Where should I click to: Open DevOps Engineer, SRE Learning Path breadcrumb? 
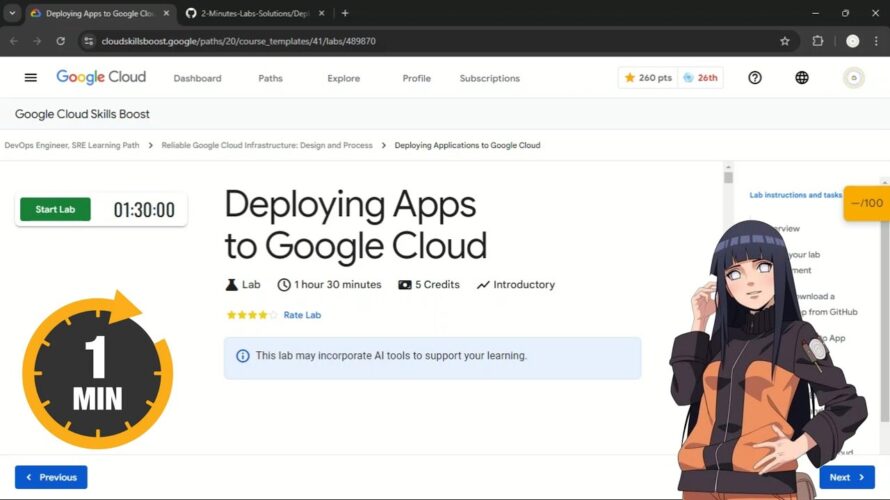[x=72, y=145]
